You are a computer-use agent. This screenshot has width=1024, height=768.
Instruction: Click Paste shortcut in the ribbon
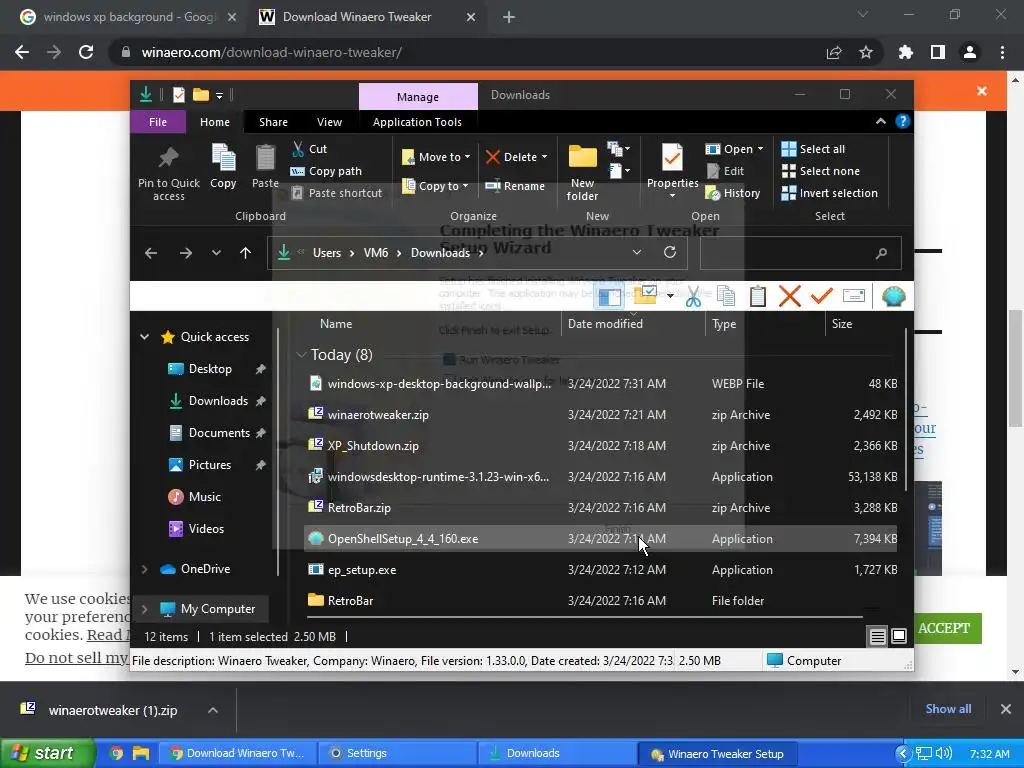pyautogui.click(x=336, y=193)
